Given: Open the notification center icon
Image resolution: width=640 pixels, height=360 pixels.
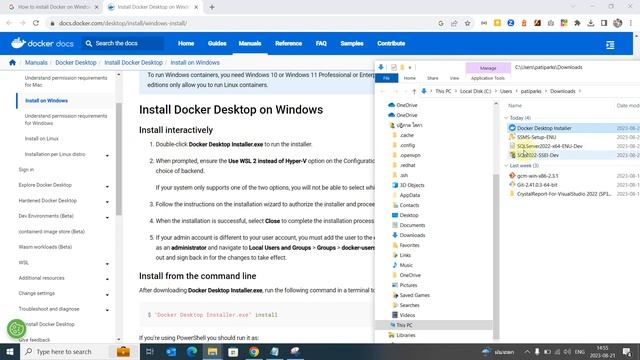Looking at the screenshot, I should pyautogui.click(x=627, y=351).
